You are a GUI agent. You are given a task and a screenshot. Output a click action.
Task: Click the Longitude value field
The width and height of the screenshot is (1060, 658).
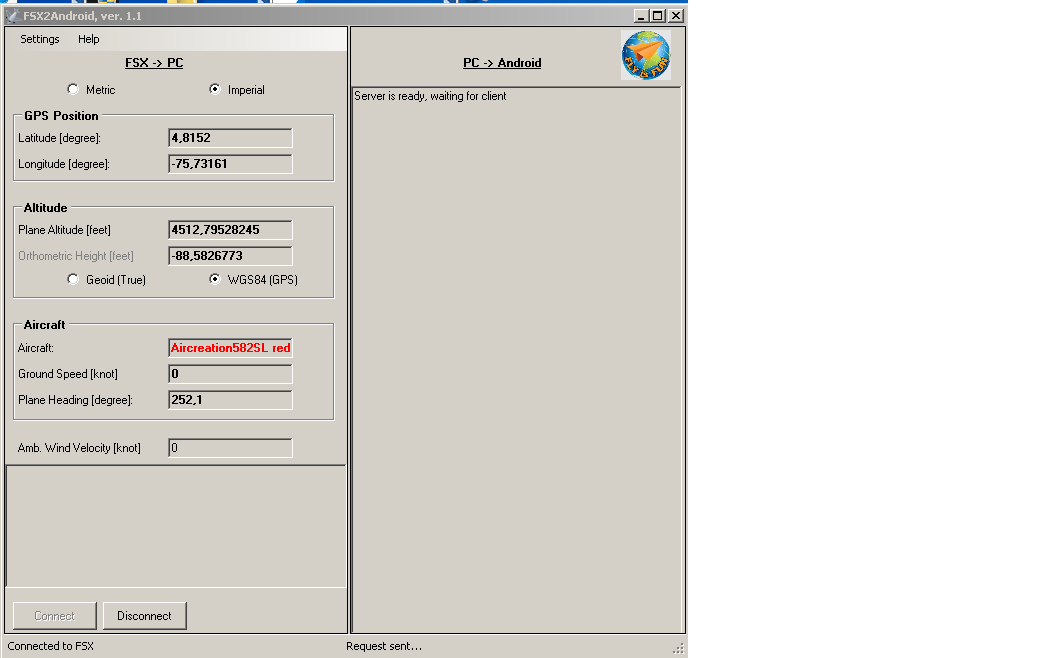[231, 164]
